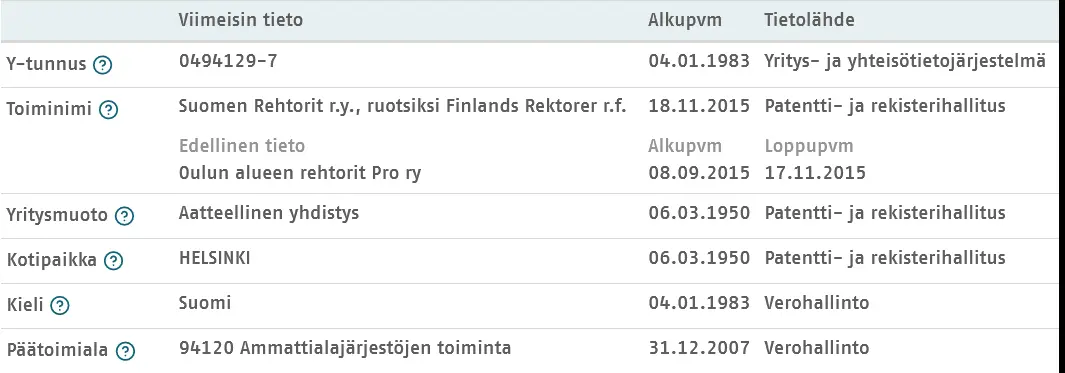
Task: Open the help icon next to Kotipaikka
Action: pos(113,261)
